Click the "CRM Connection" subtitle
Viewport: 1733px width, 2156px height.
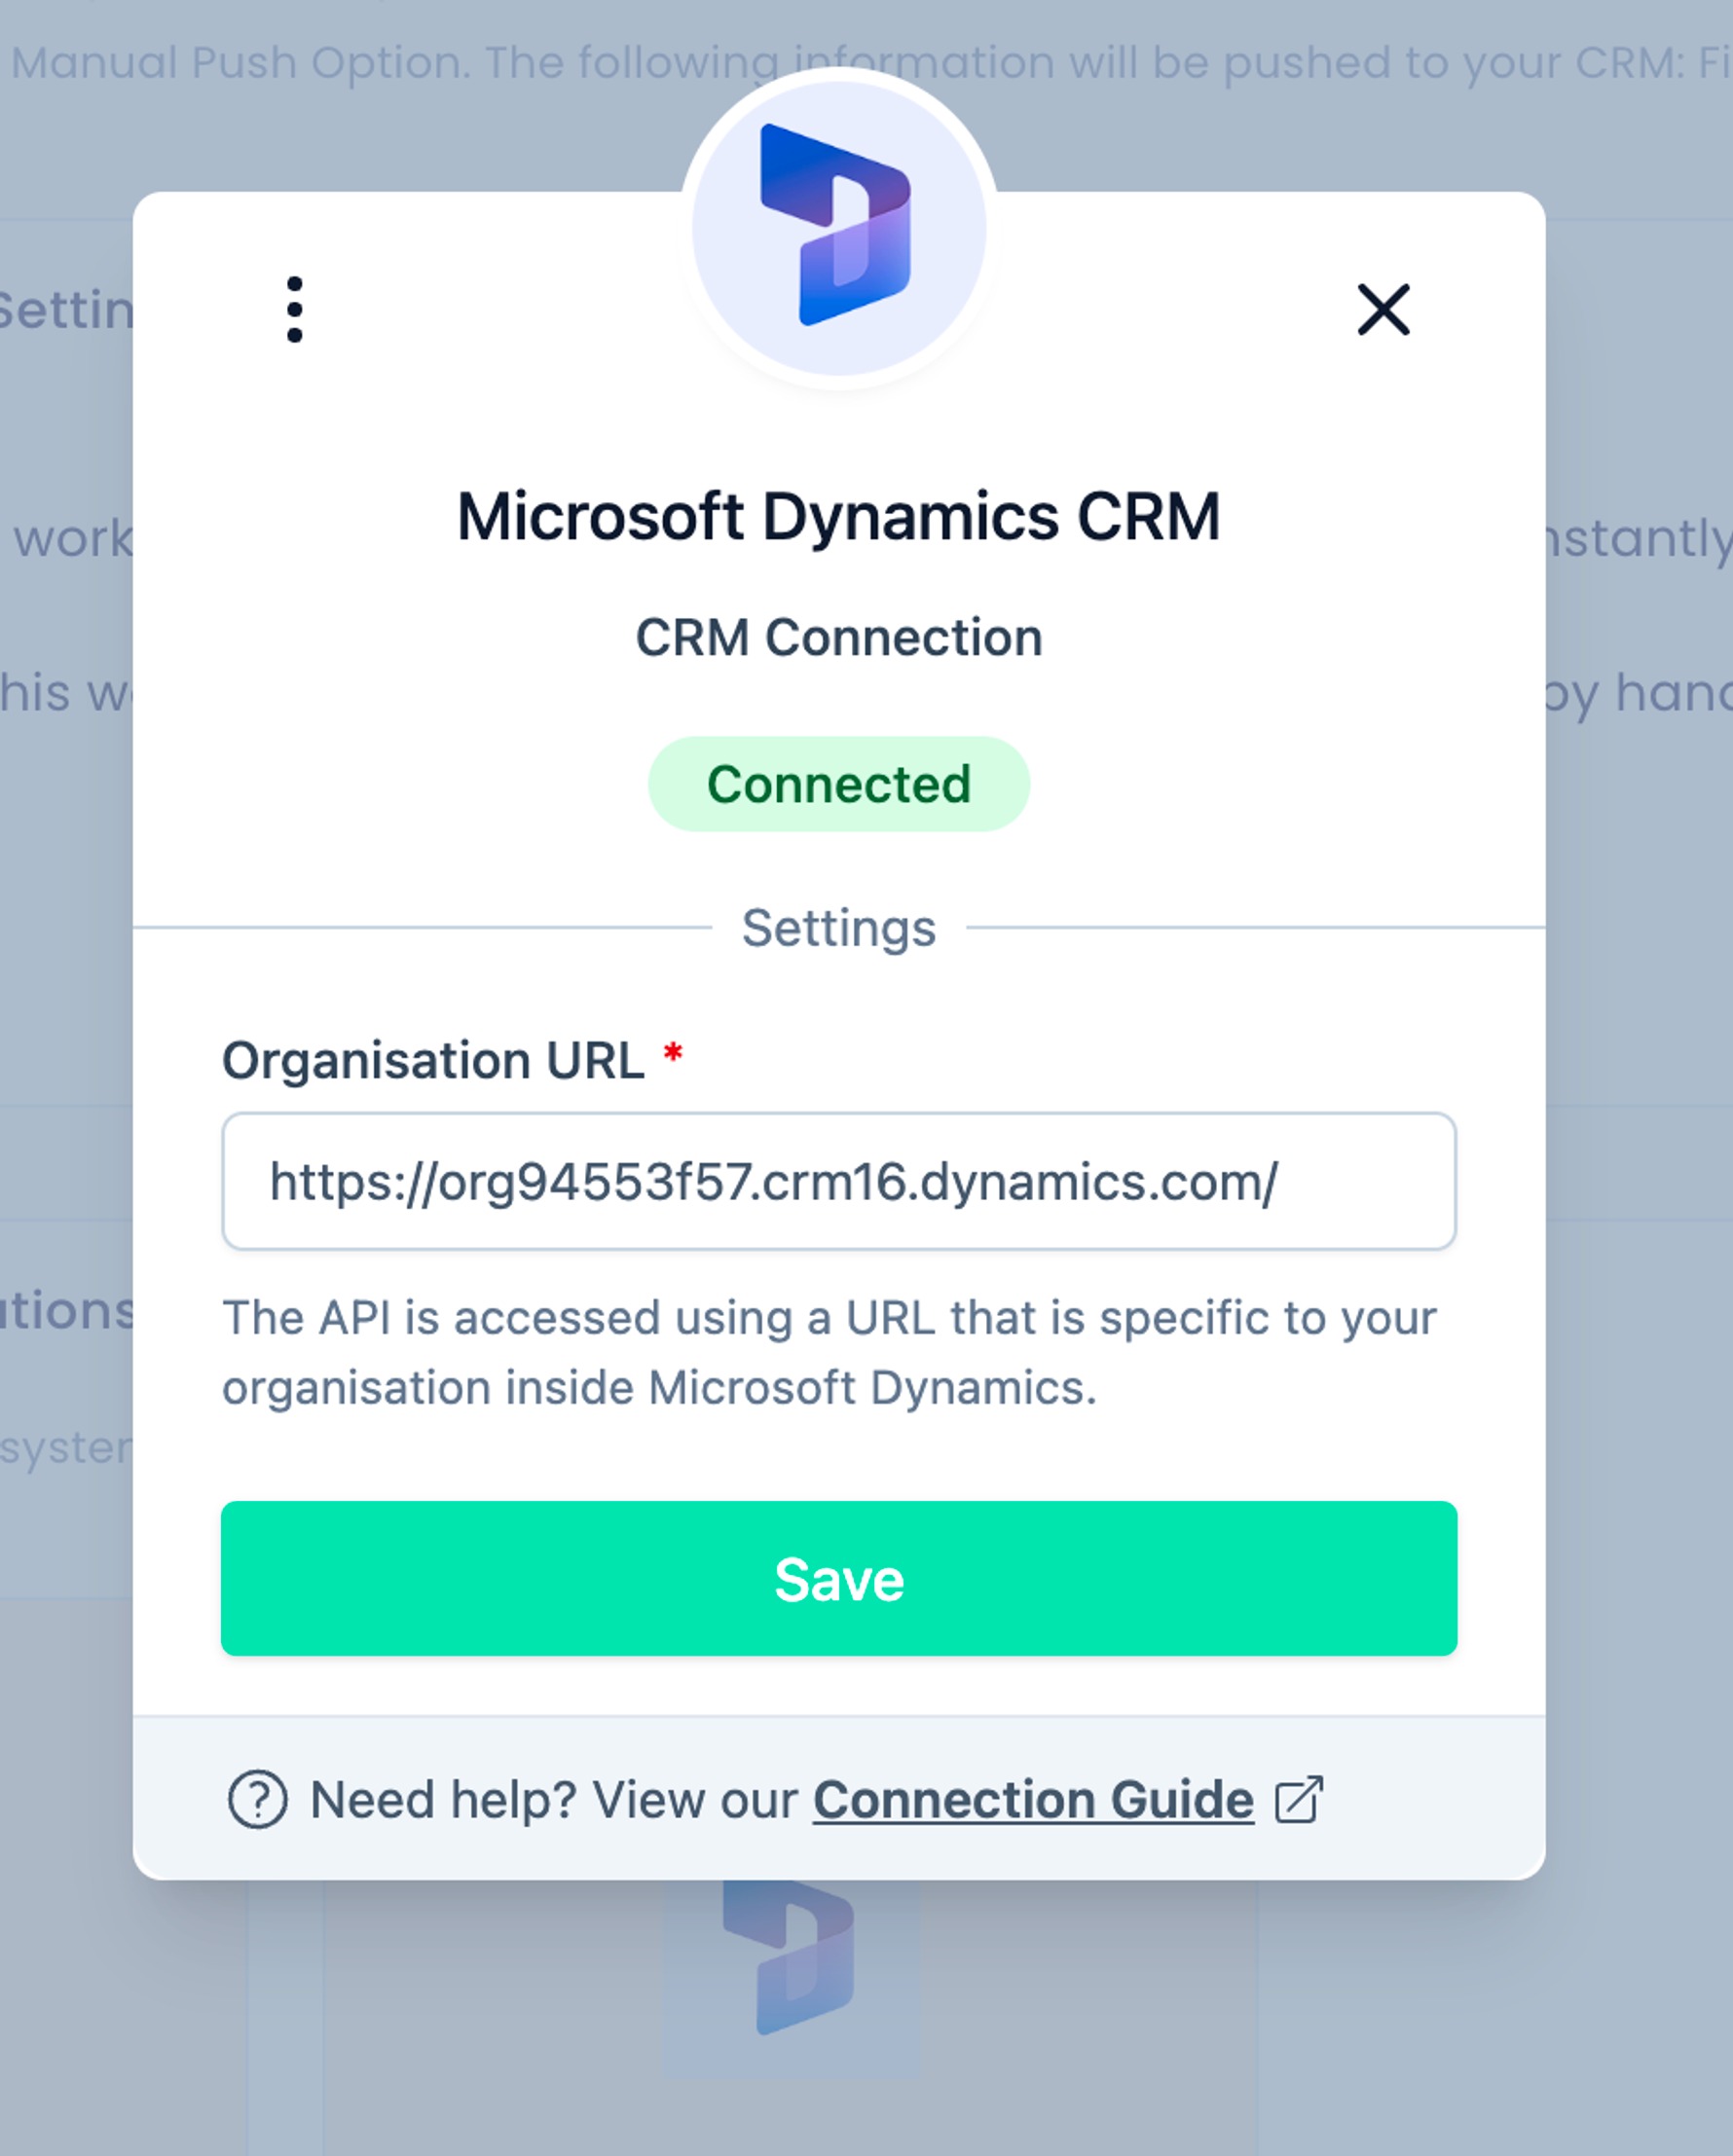point(838,637)
